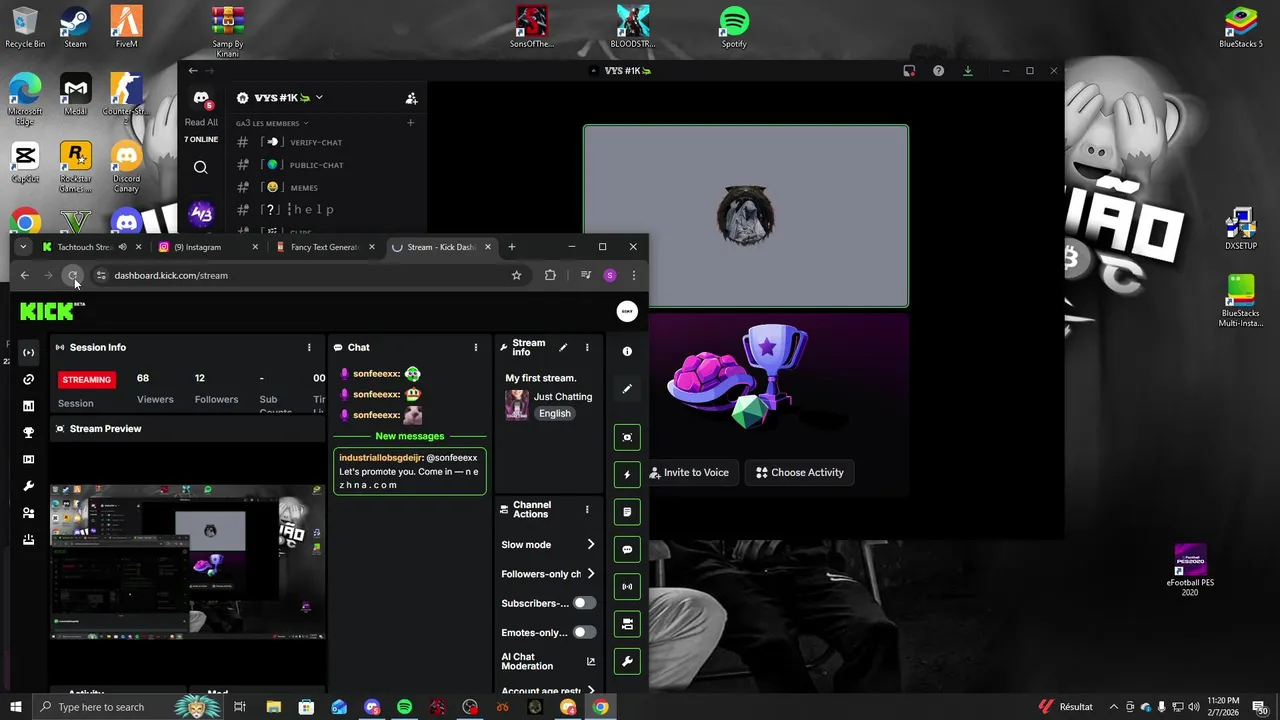The height and width of the screenshot is (720, 1280).
Task: Open the Windows Start menu
Action: 15,707
